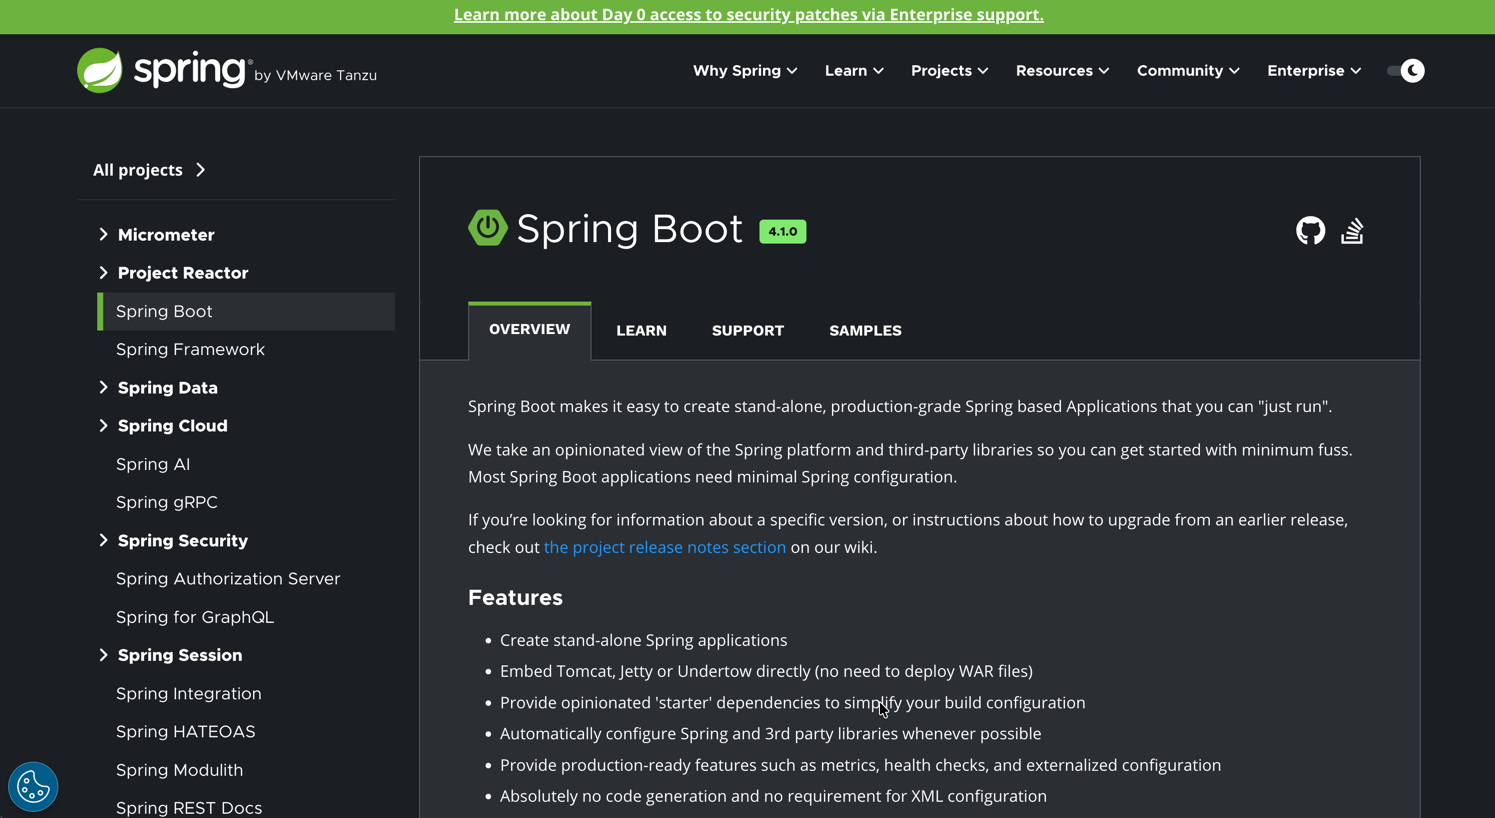Open the Learn dropdown menu

click(854, 71)
